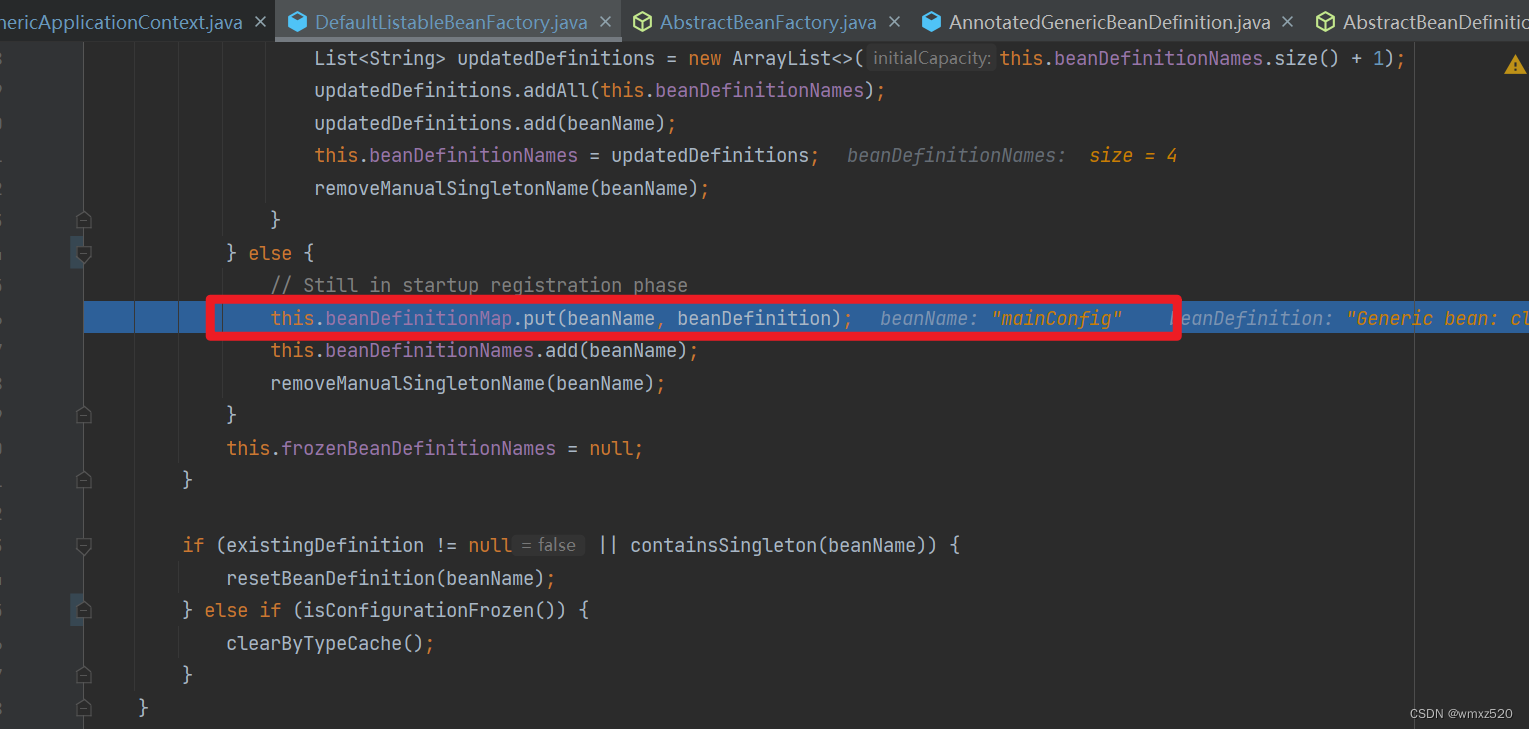Click fold end marker after removeManualSingletonName(beanName) in startup-phase else block
1529x729 pixels.
pos(84,414)
